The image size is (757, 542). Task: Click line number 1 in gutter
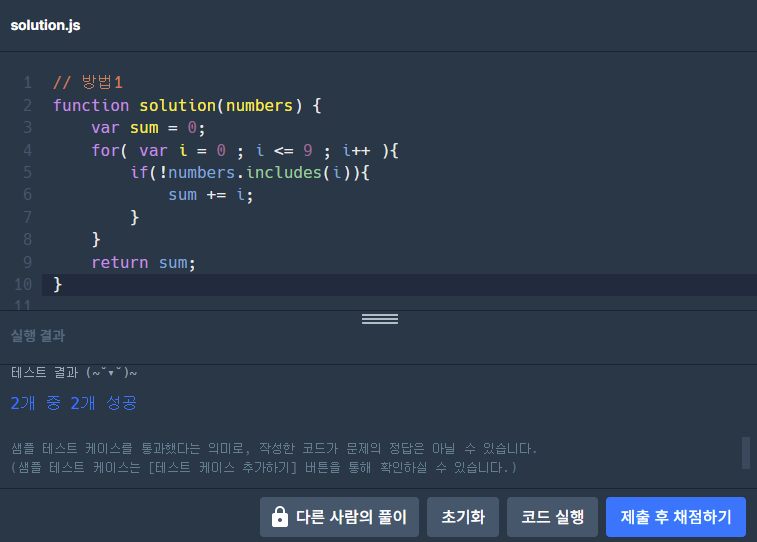tap(28, 83)
